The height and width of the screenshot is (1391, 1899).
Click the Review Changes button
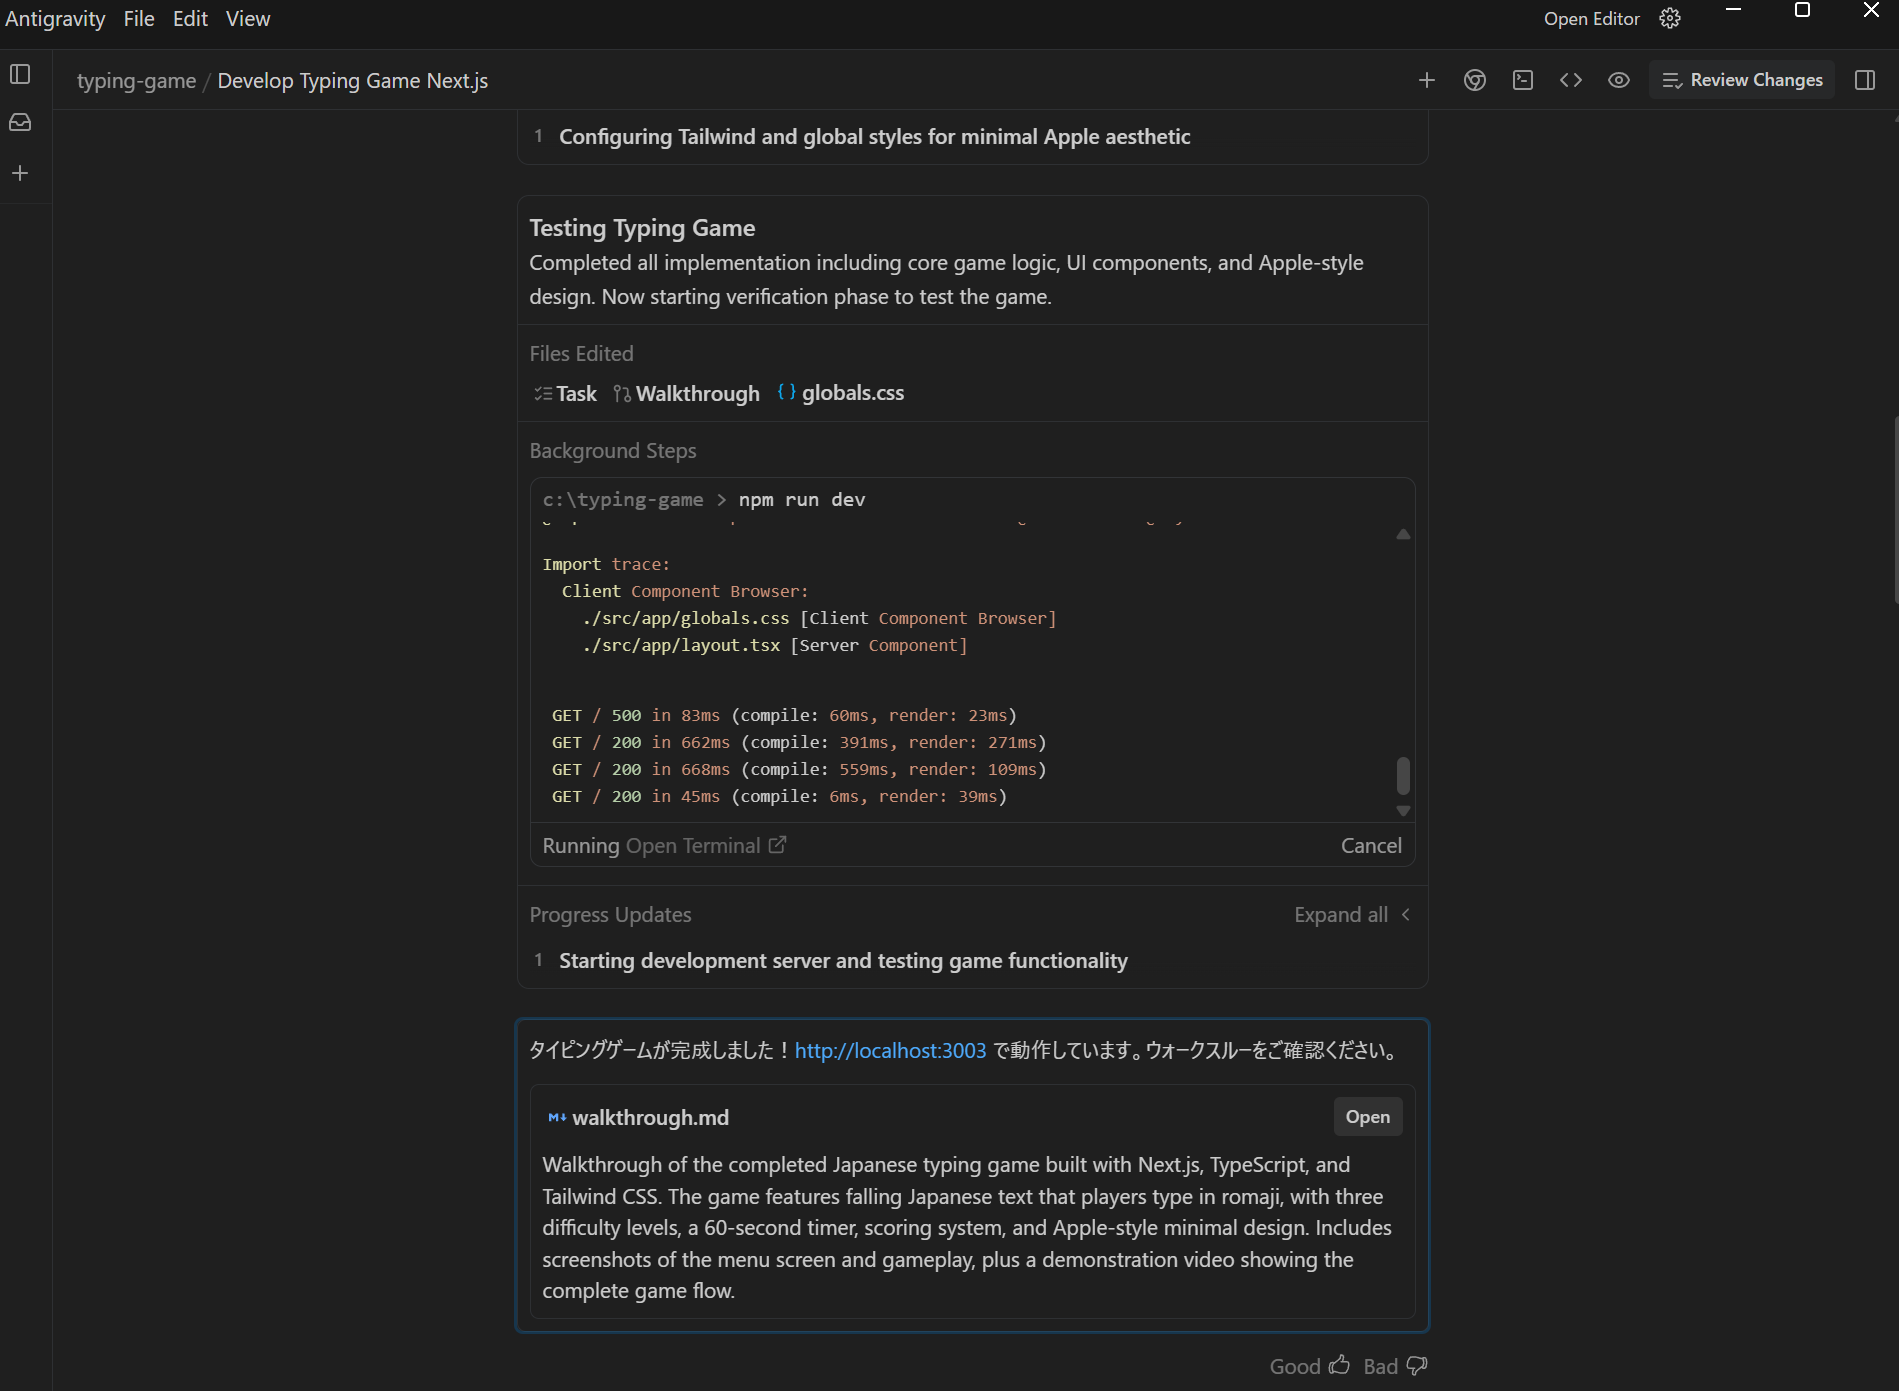point(1742,80)
